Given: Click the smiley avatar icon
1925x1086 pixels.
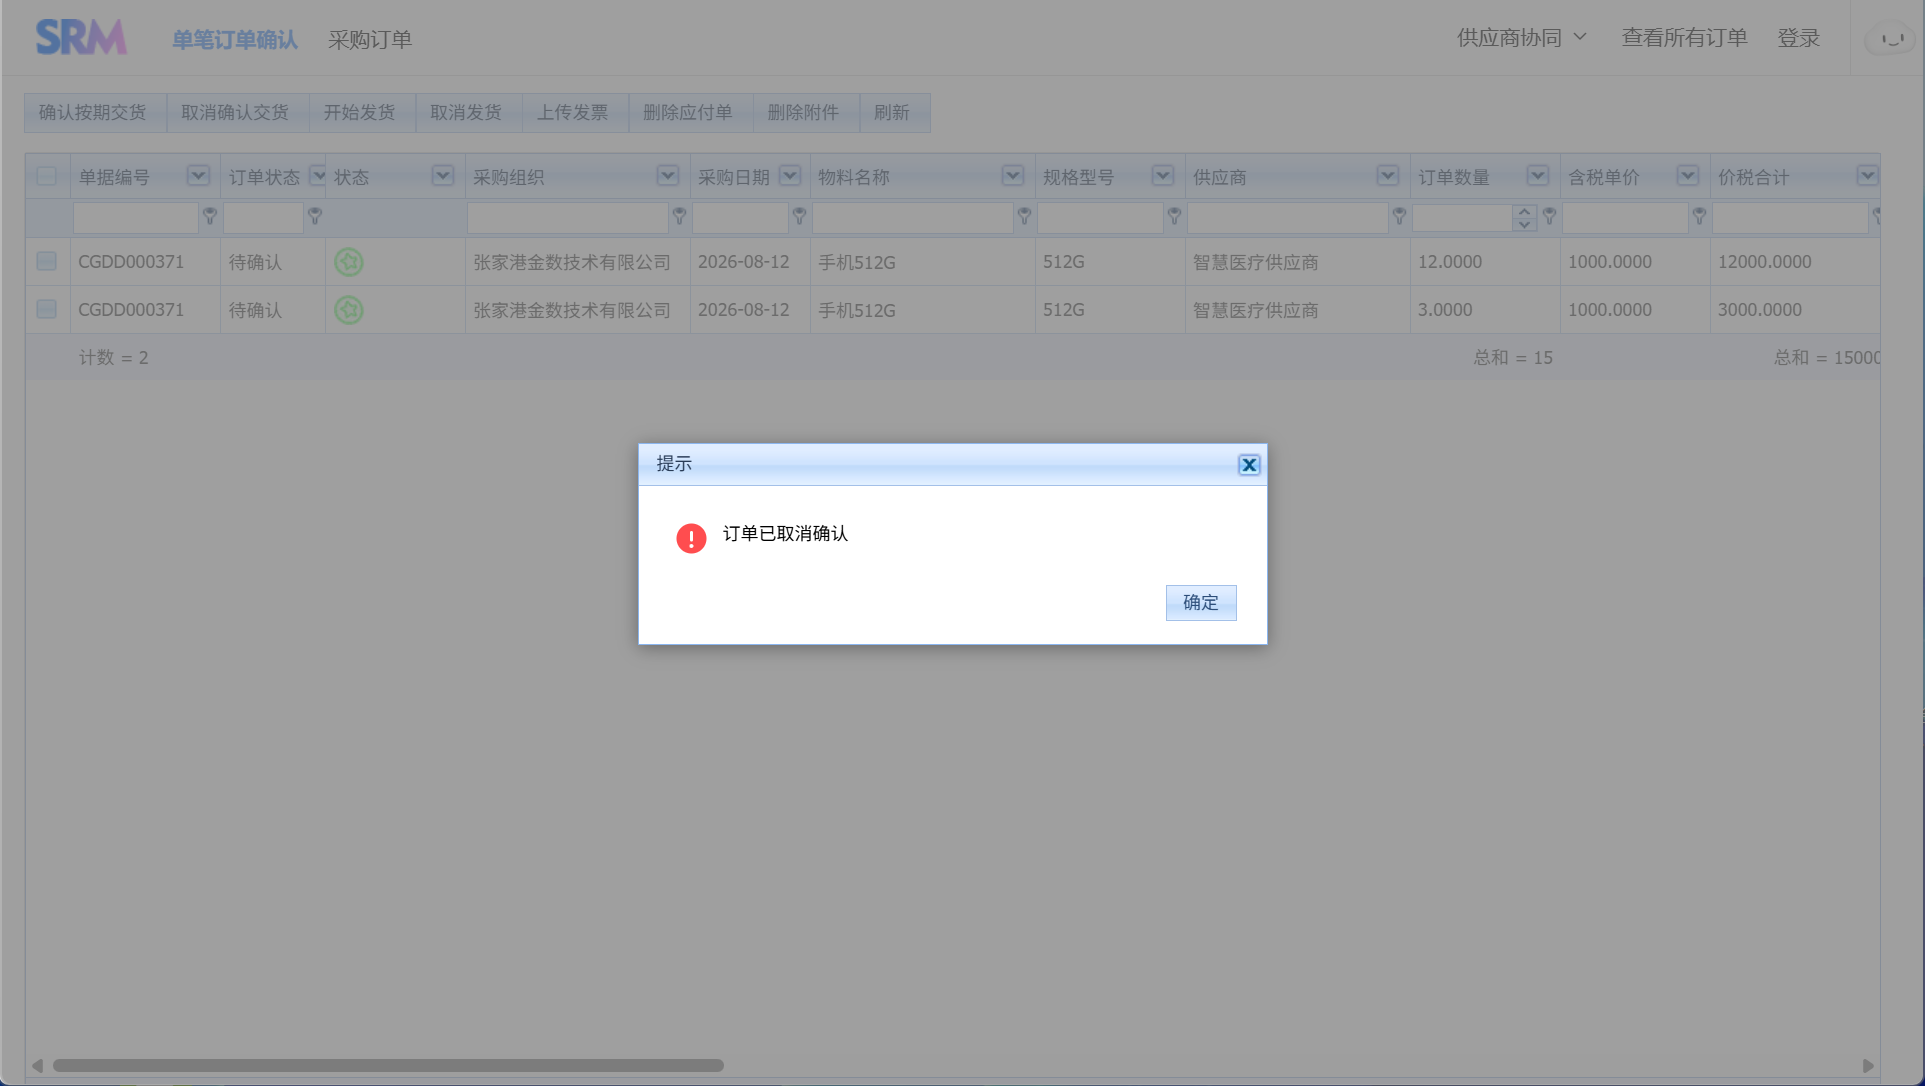Looking at the screenshot, I should coord(1891,39).
